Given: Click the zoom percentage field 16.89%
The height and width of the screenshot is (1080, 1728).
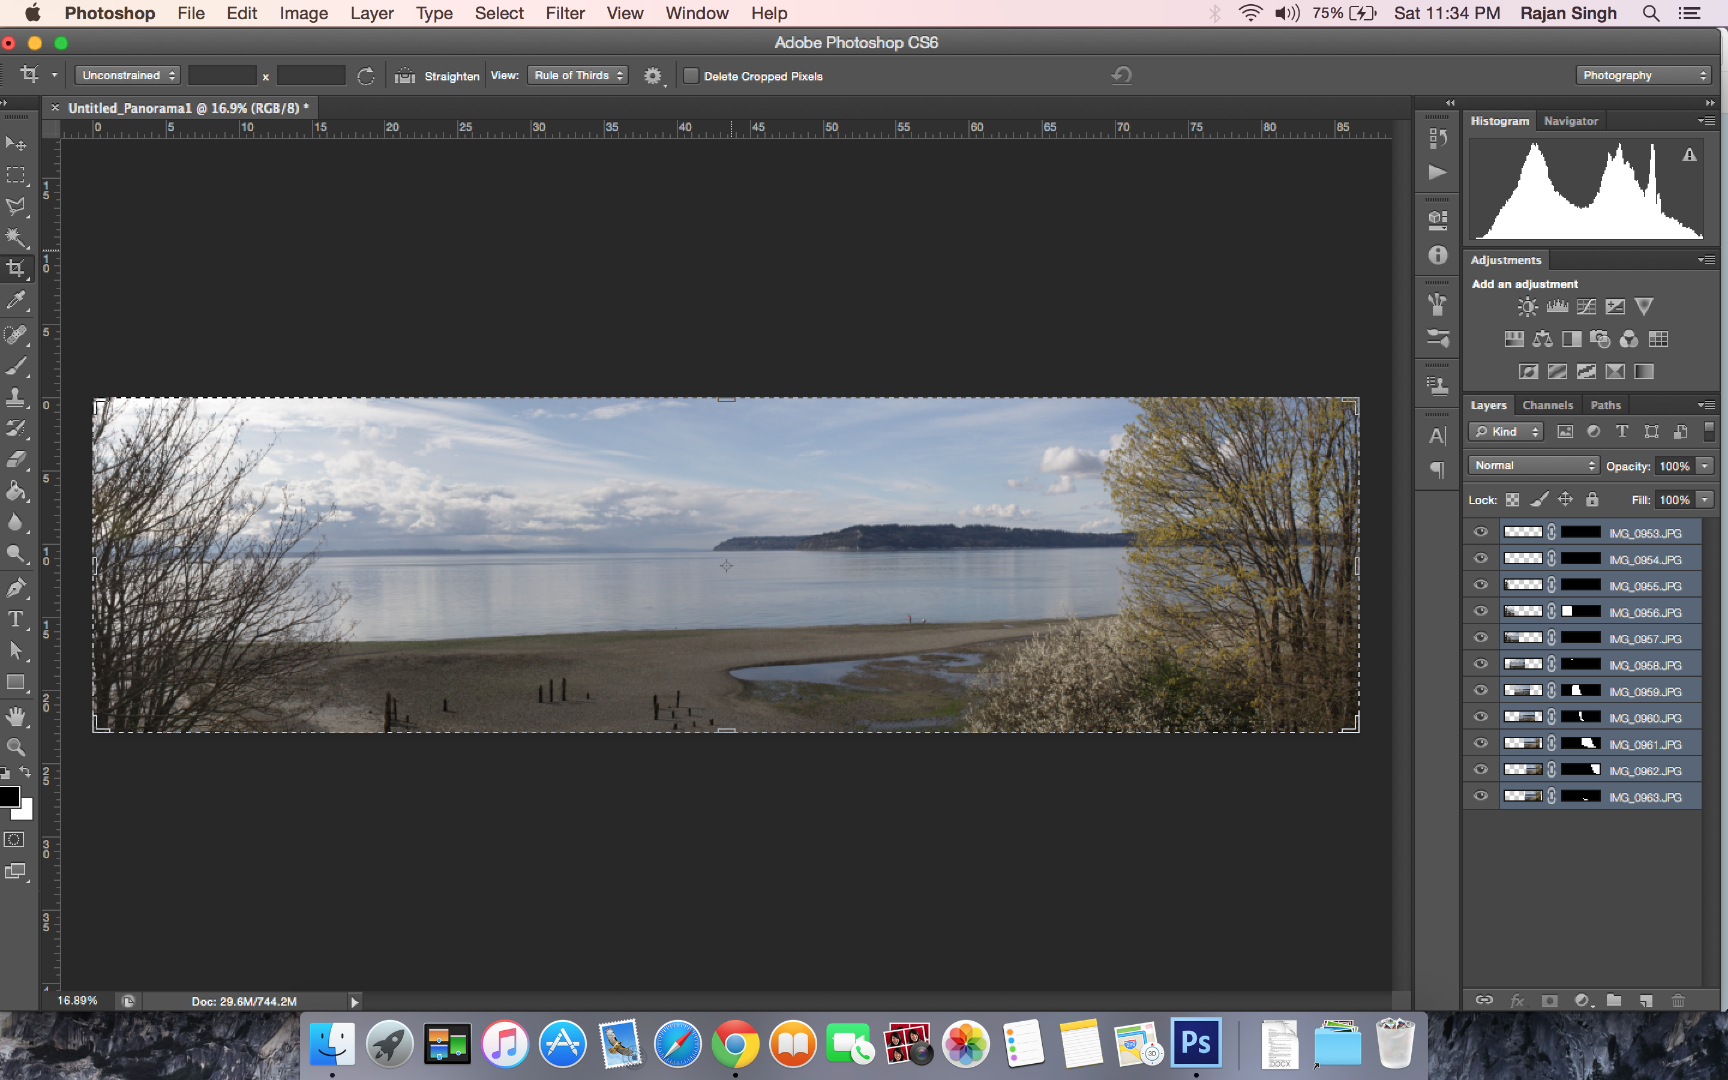Looking at the screenshot, I should (x=78, y=1001).
